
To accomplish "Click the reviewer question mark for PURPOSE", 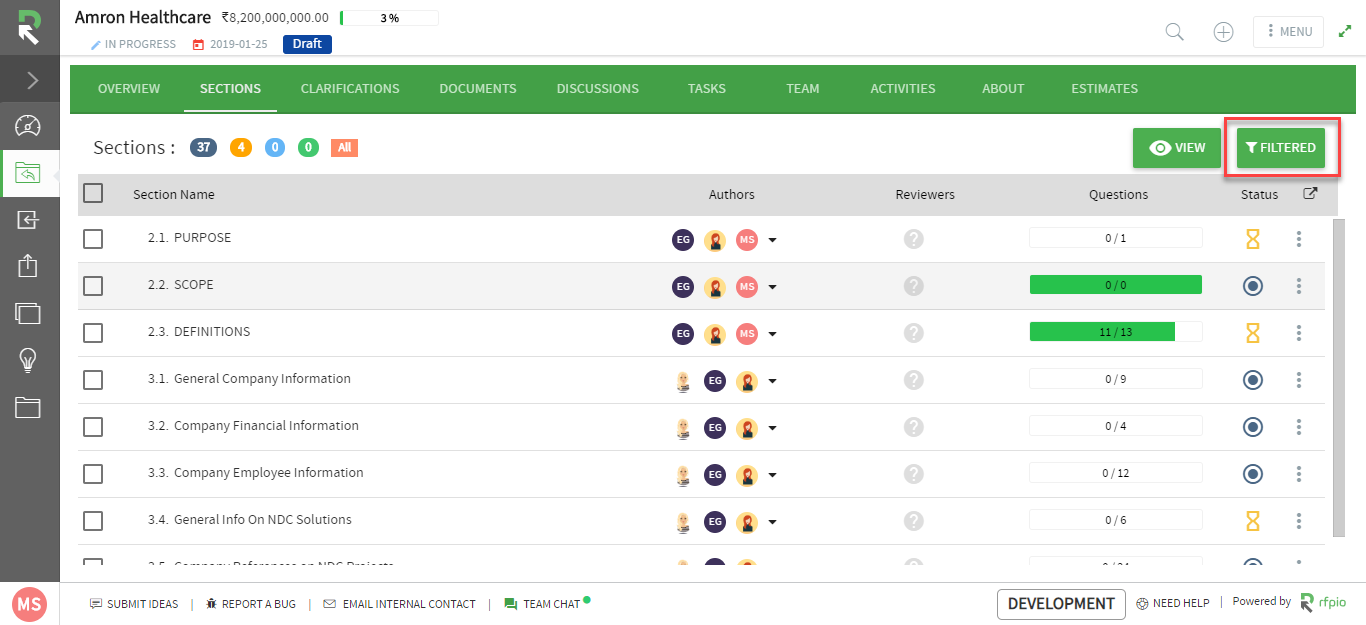I will 913,239.
